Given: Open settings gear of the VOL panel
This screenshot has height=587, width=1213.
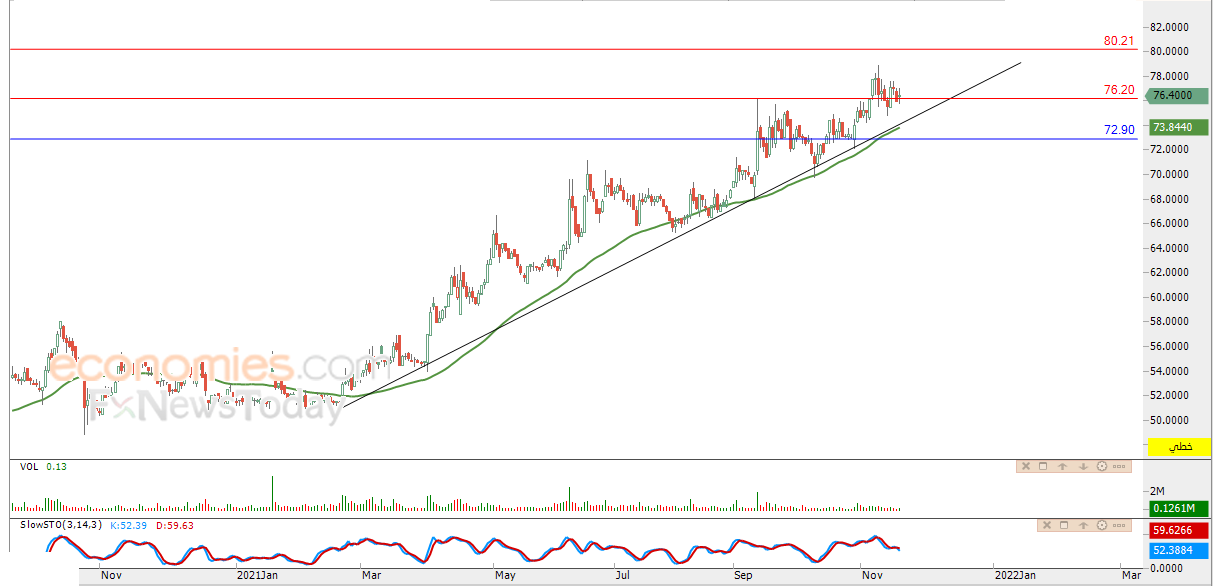Looking at the screenshot, I should pyautogui.click(x=1102, y=466).
